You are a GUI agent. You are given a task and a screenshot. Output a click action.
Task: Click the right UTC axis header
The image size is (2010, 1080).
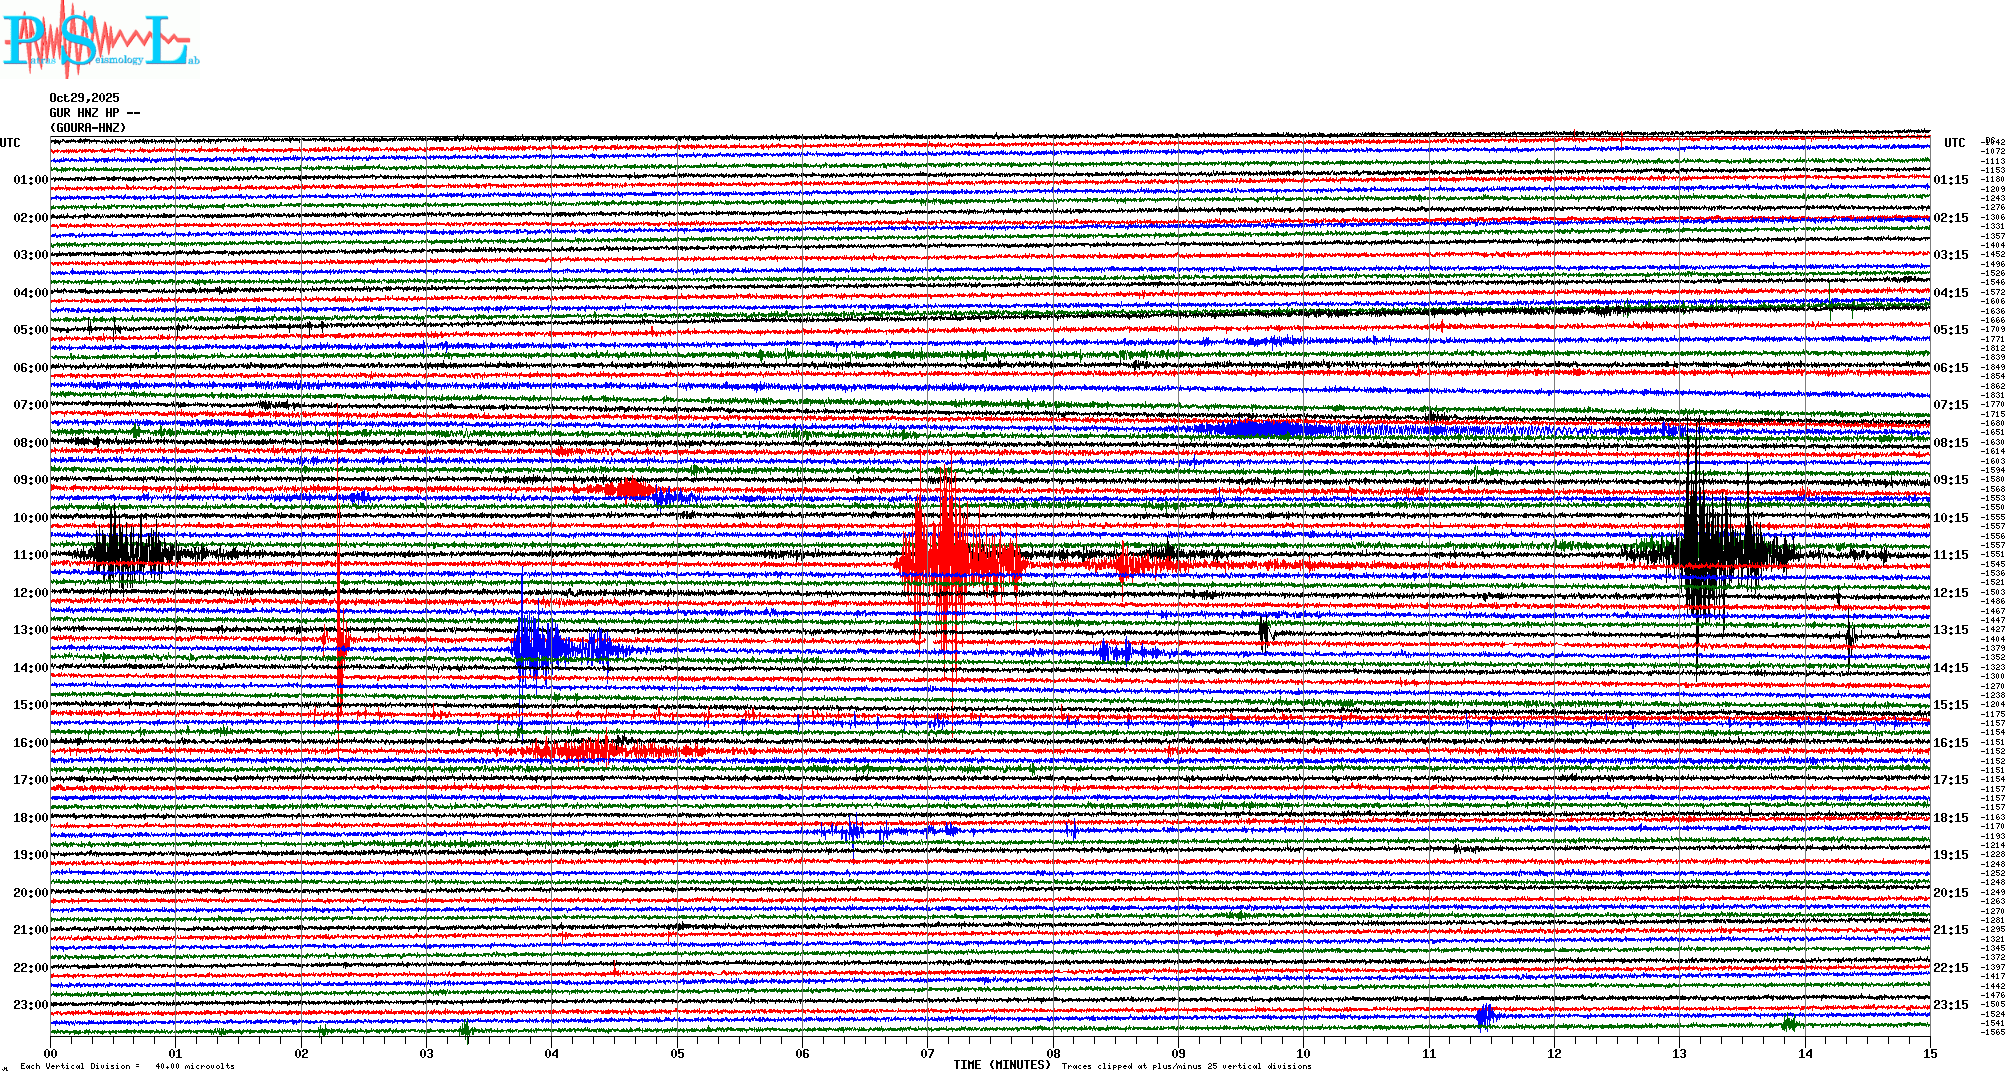1954,143
